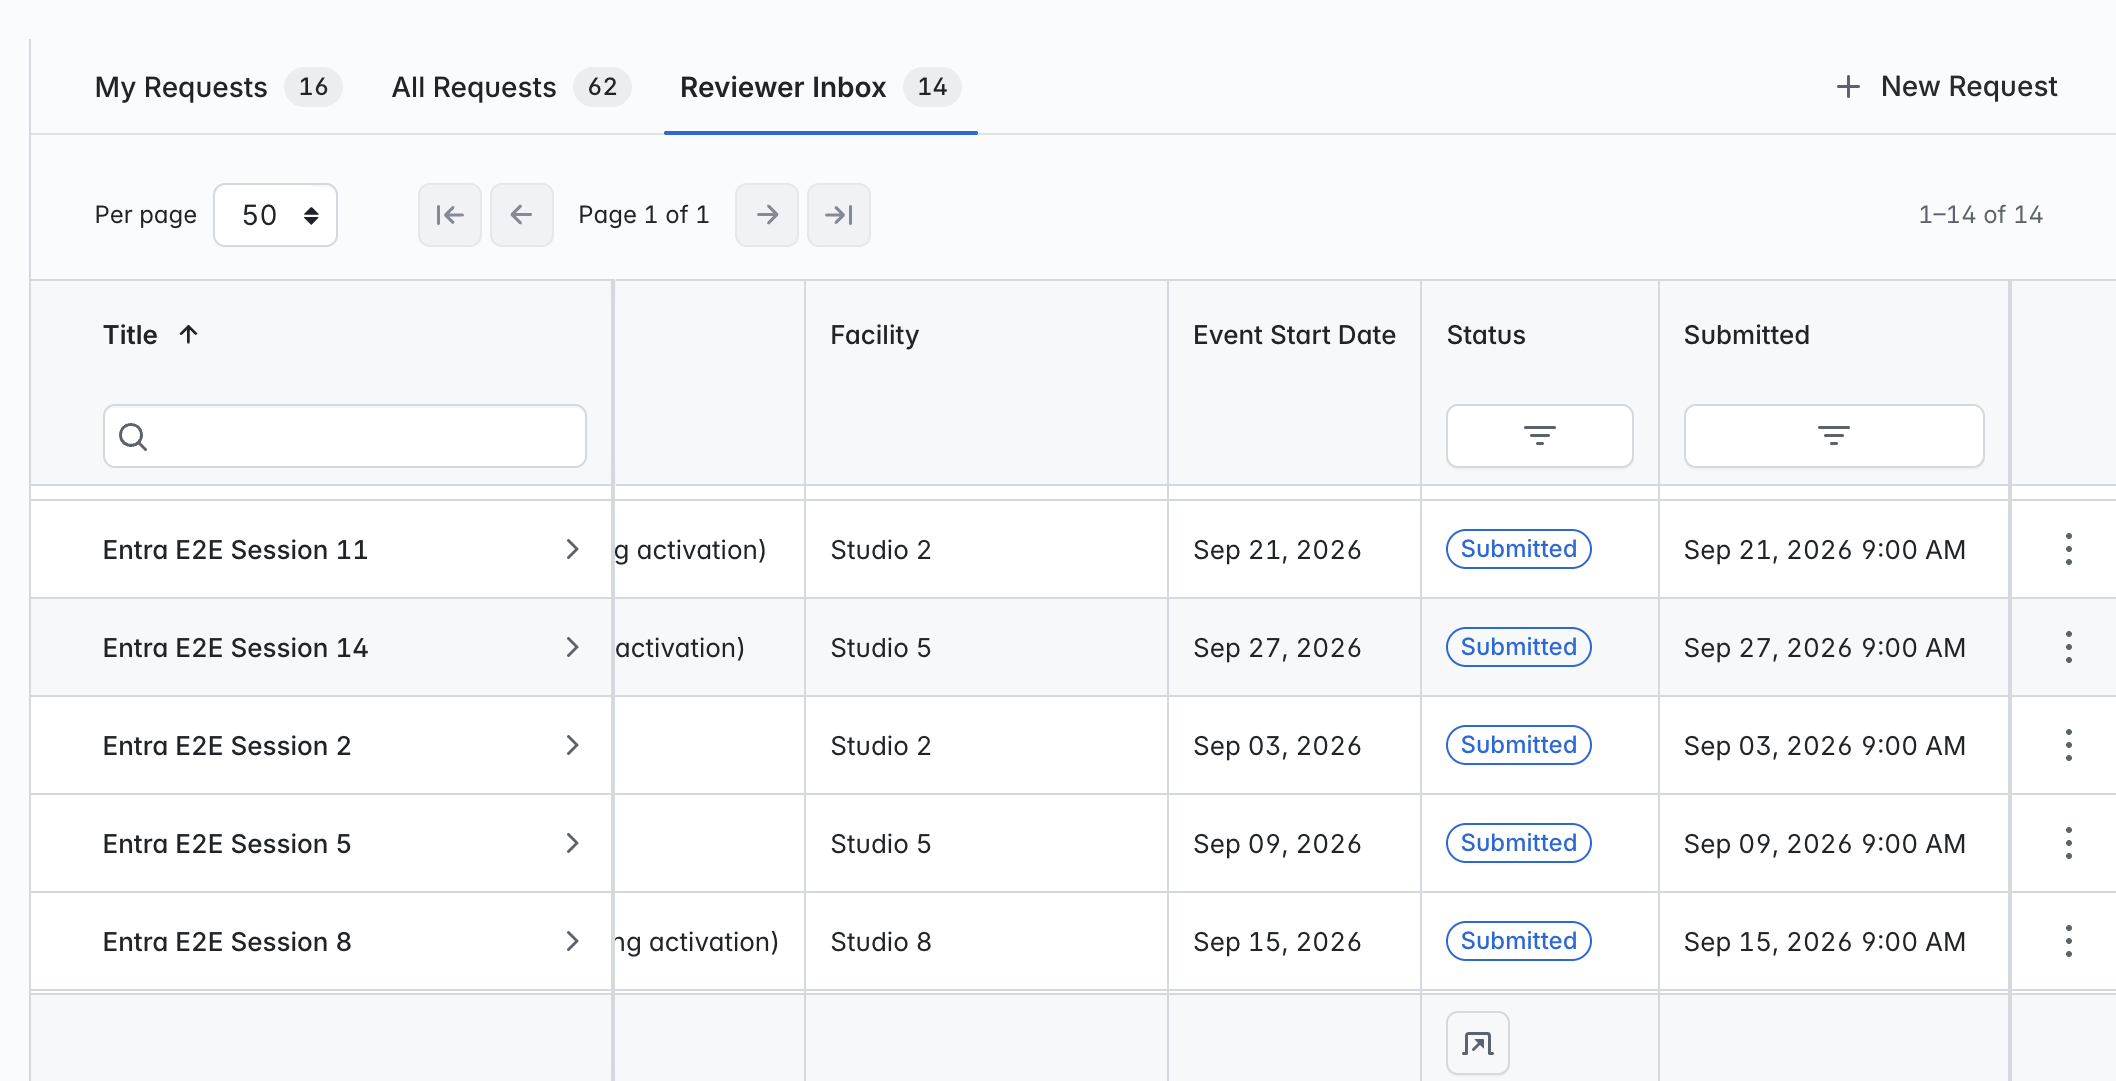Image resolution: width=2116 pixels, height=1081 pixels.
Task: Click the Submitted badge for Session 5
Action: coord(1519,843)
